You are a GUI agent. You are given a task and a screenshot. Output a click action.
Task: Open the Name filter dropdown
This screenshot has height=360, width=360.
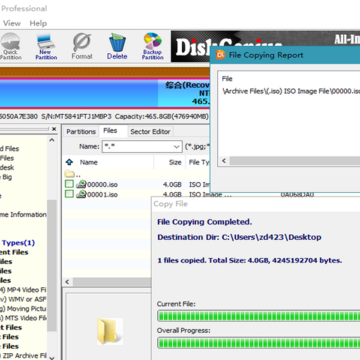pos(177,147)
